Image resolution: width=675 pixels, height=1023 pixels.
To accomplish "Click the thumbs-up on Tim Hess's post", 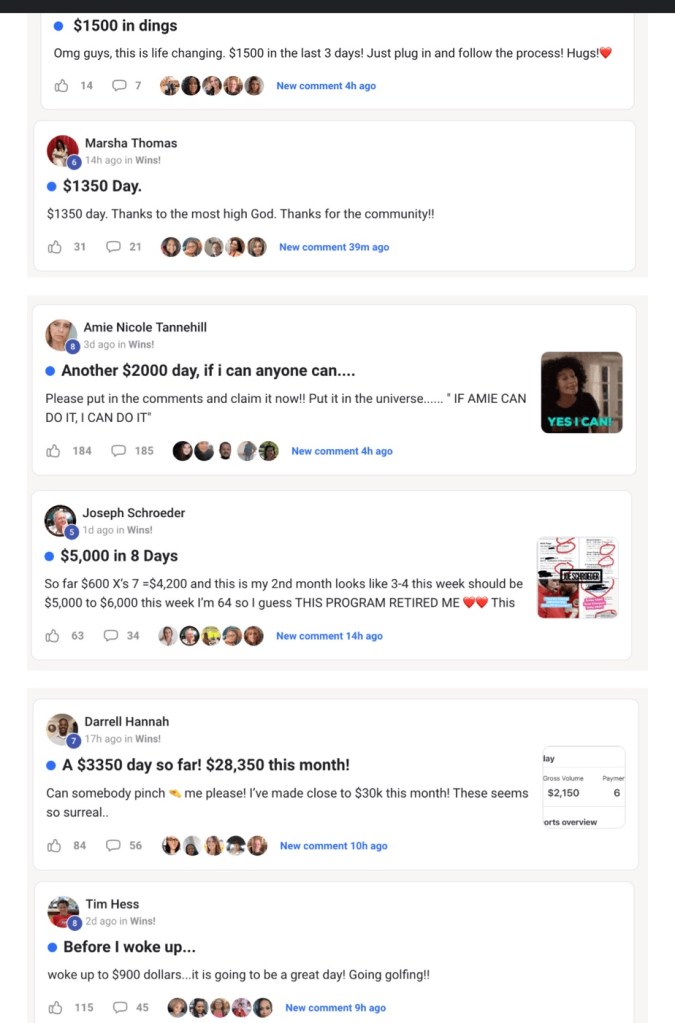I will coord(56,1007).
